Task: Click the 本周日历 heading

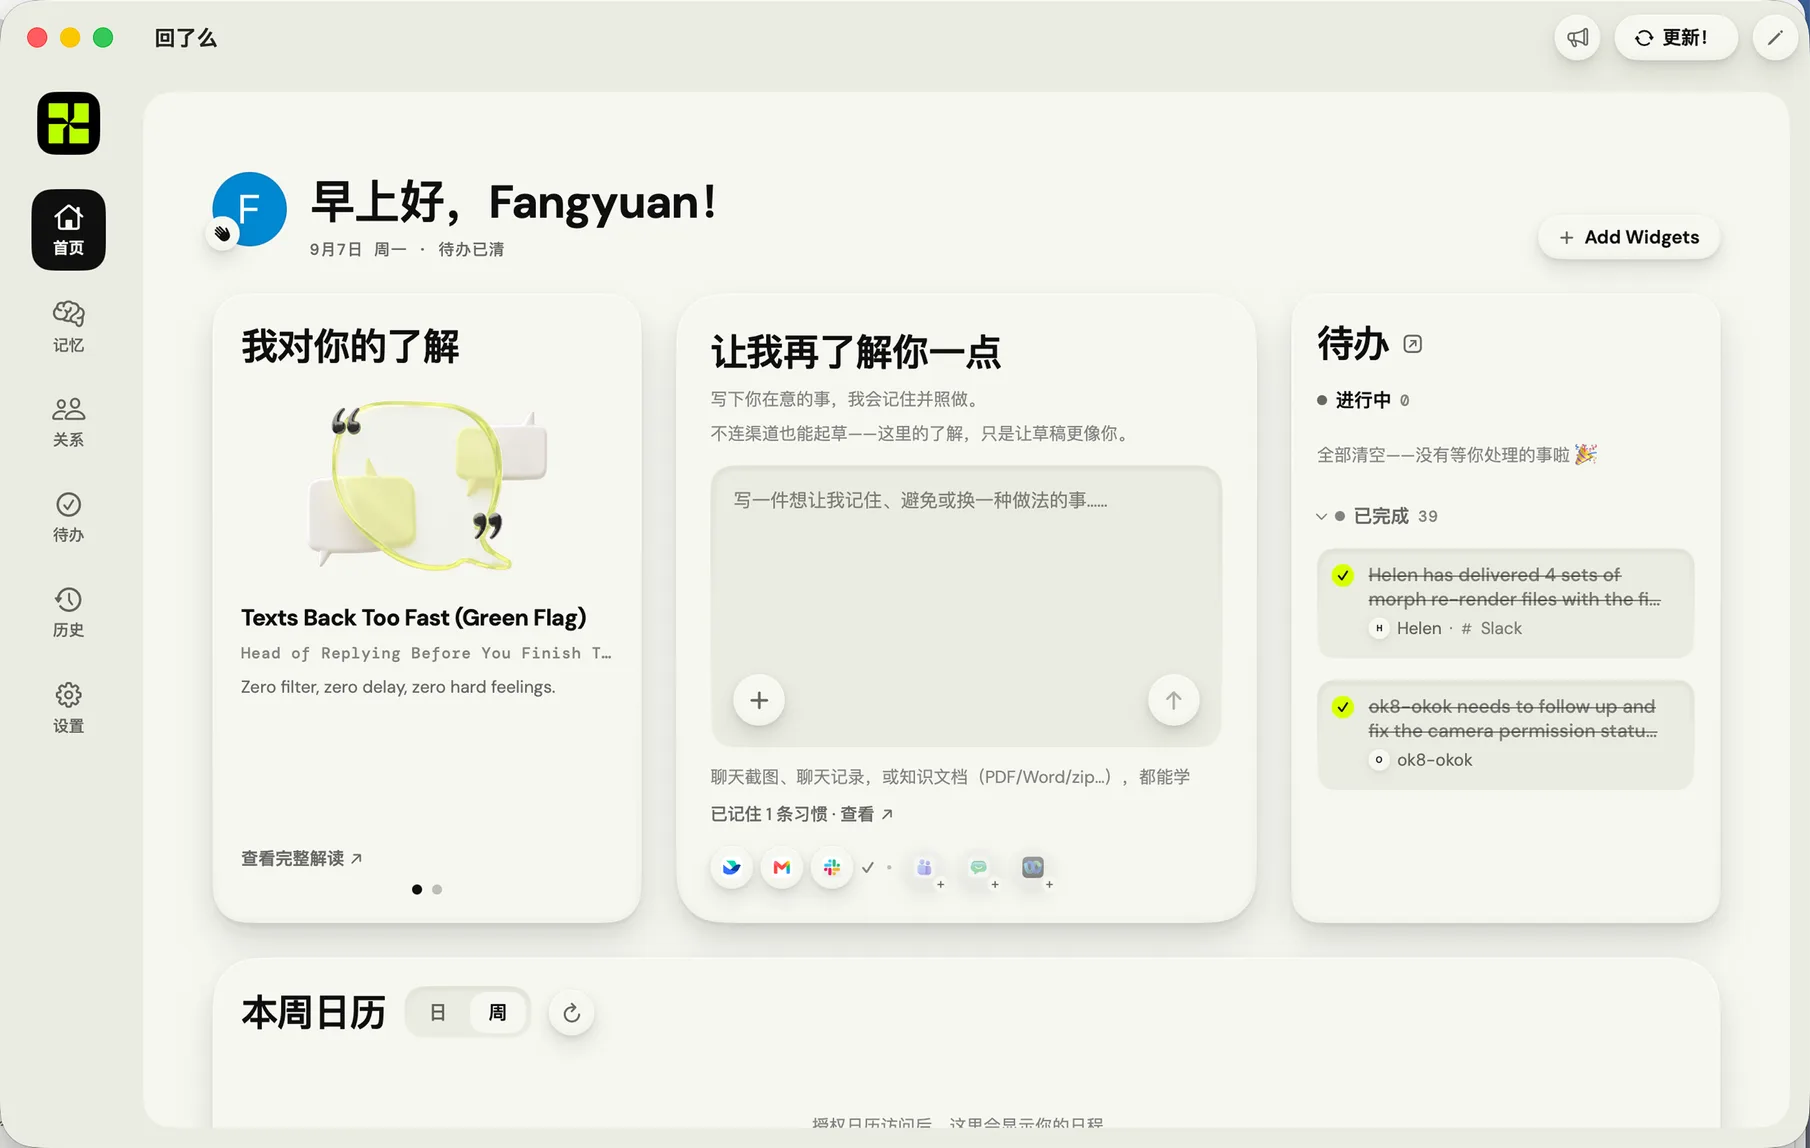Action: 313,1013
